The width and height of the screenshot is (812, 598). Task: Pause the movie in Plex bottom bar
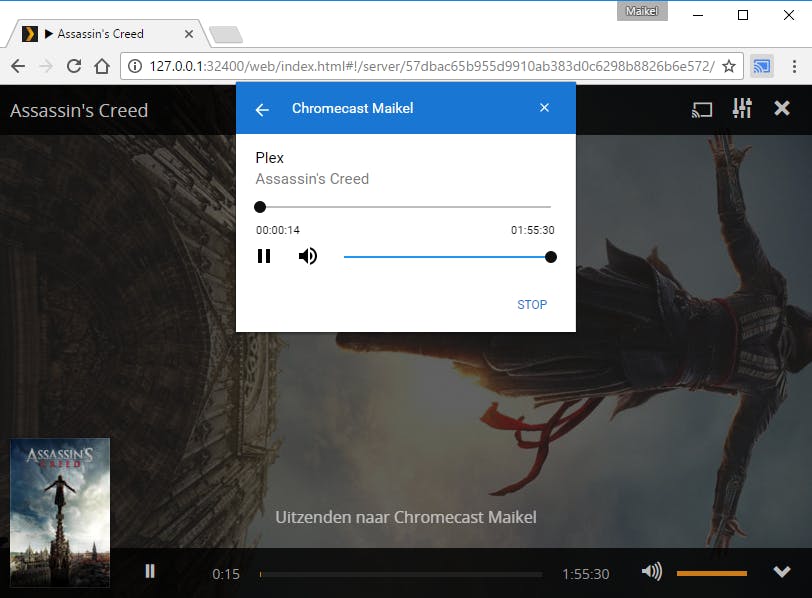tap(150, 571)
